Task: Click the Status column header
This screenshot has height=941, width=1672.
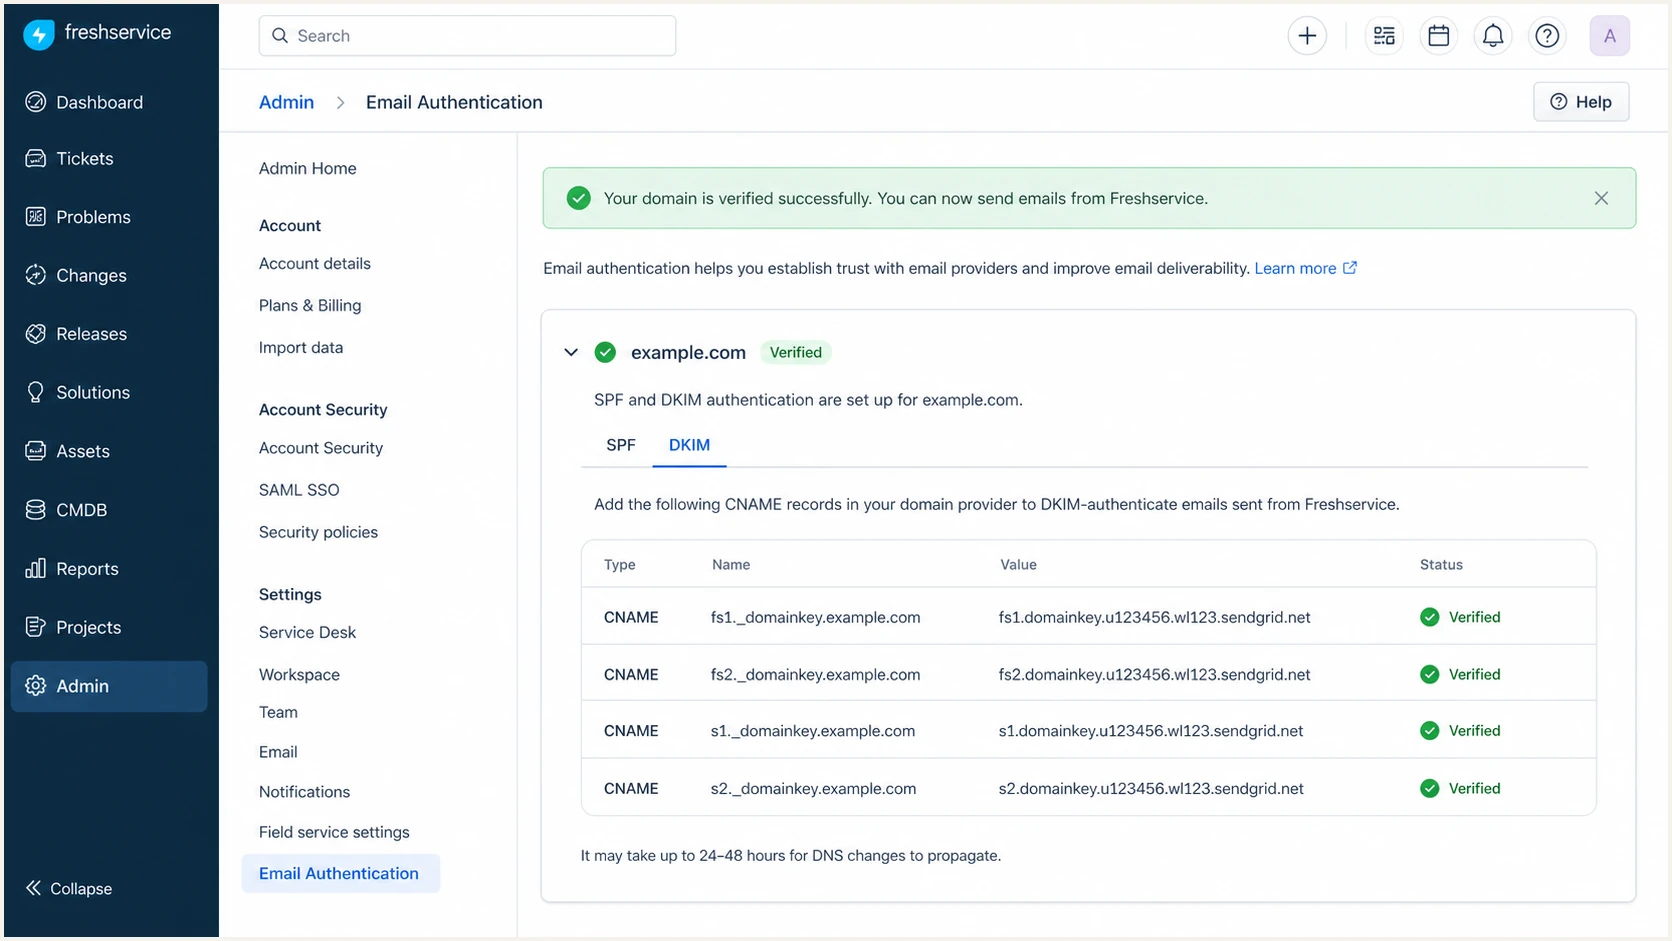Action: tap(1441, 565)
